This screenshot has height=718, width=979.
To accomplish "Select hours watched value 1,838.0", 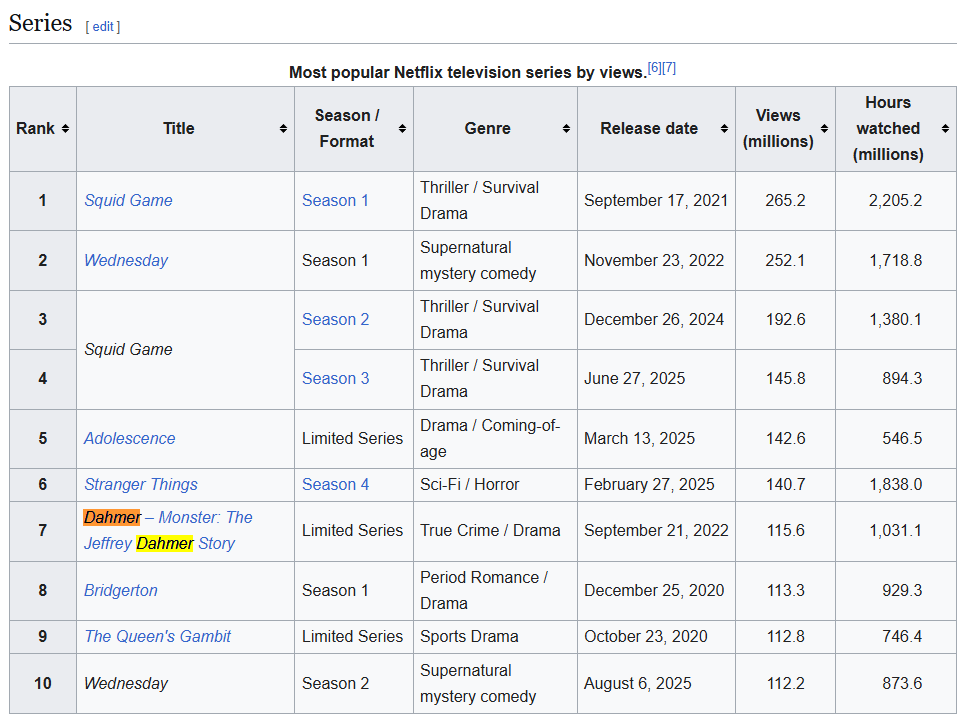I will pos(895,484).
